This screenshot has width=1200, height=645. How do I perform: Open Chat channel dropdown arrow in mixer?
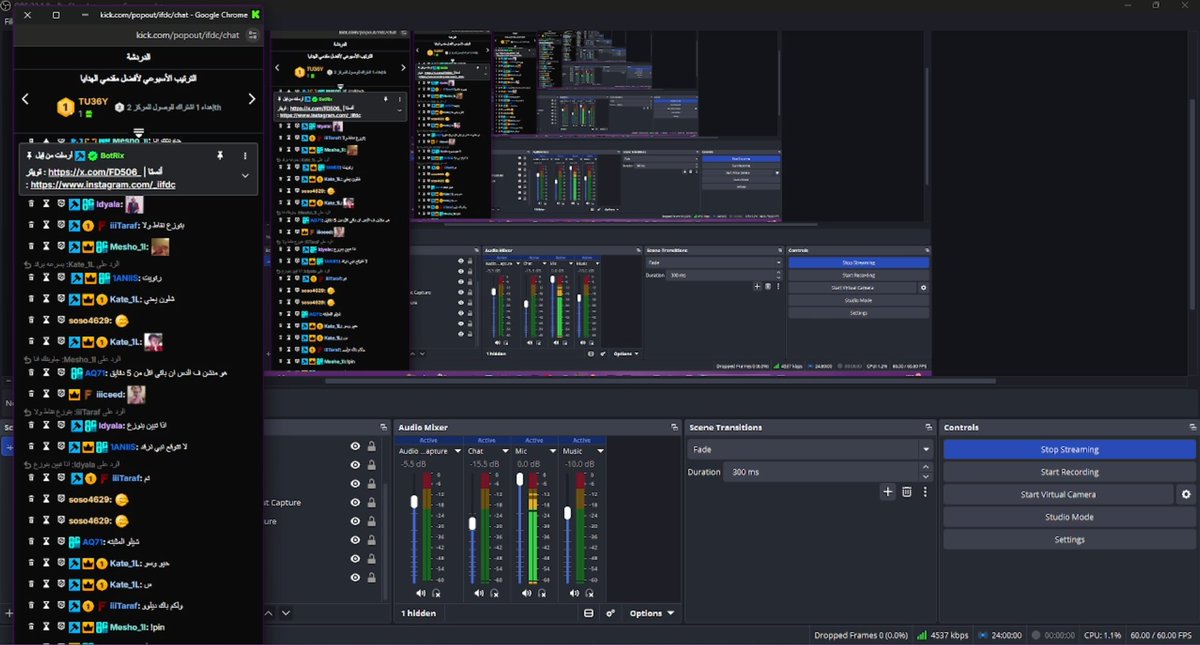pos(506,451)
